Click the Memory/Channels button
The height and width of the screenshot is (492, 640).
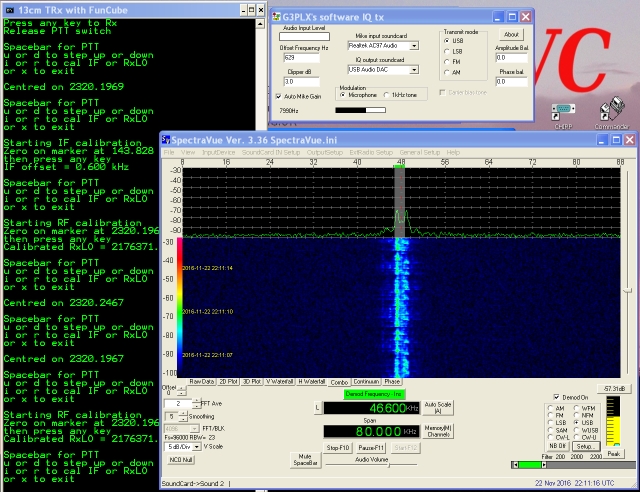439,431
